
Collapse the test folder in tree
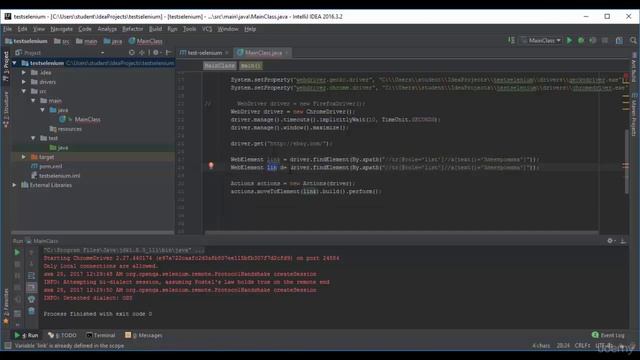33,138
